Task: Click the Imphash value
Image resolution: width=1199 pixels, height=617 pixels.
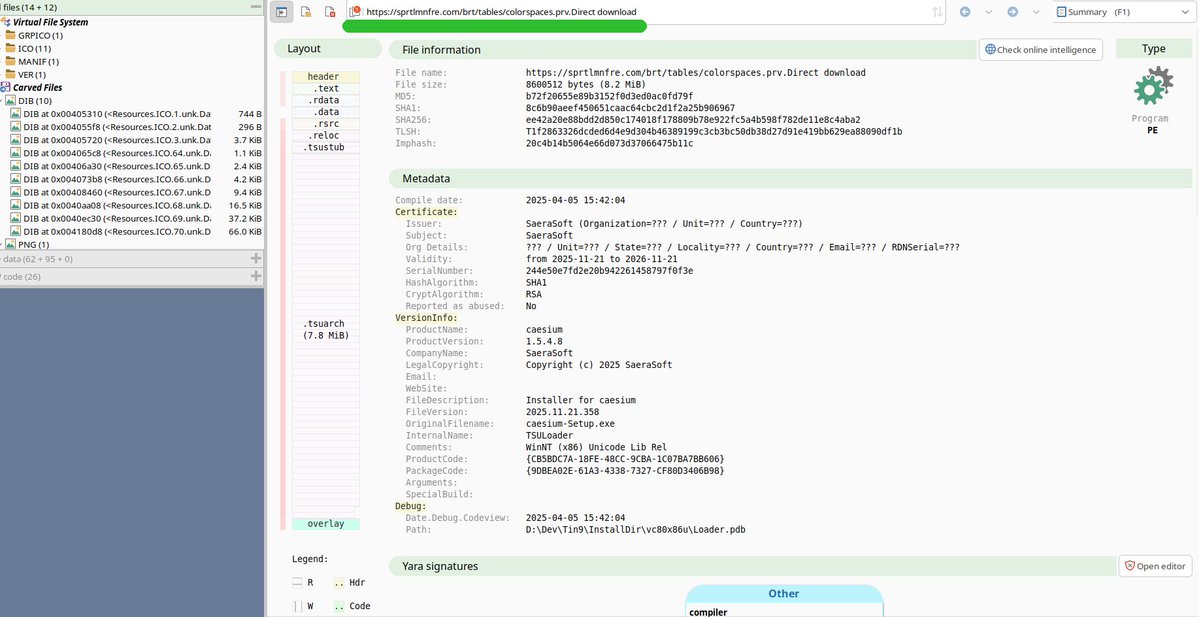Action: (609, 144)
